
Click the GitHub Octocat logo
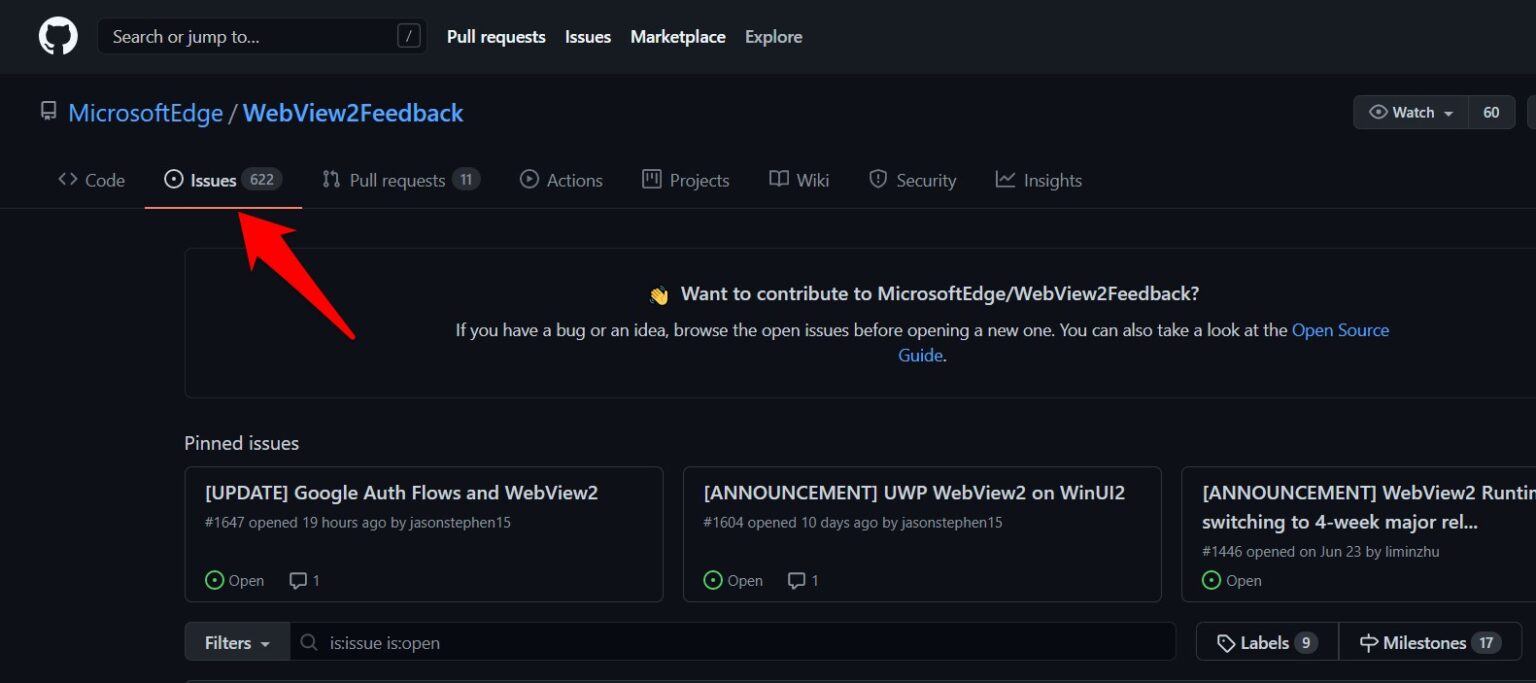tap(58, 37)
